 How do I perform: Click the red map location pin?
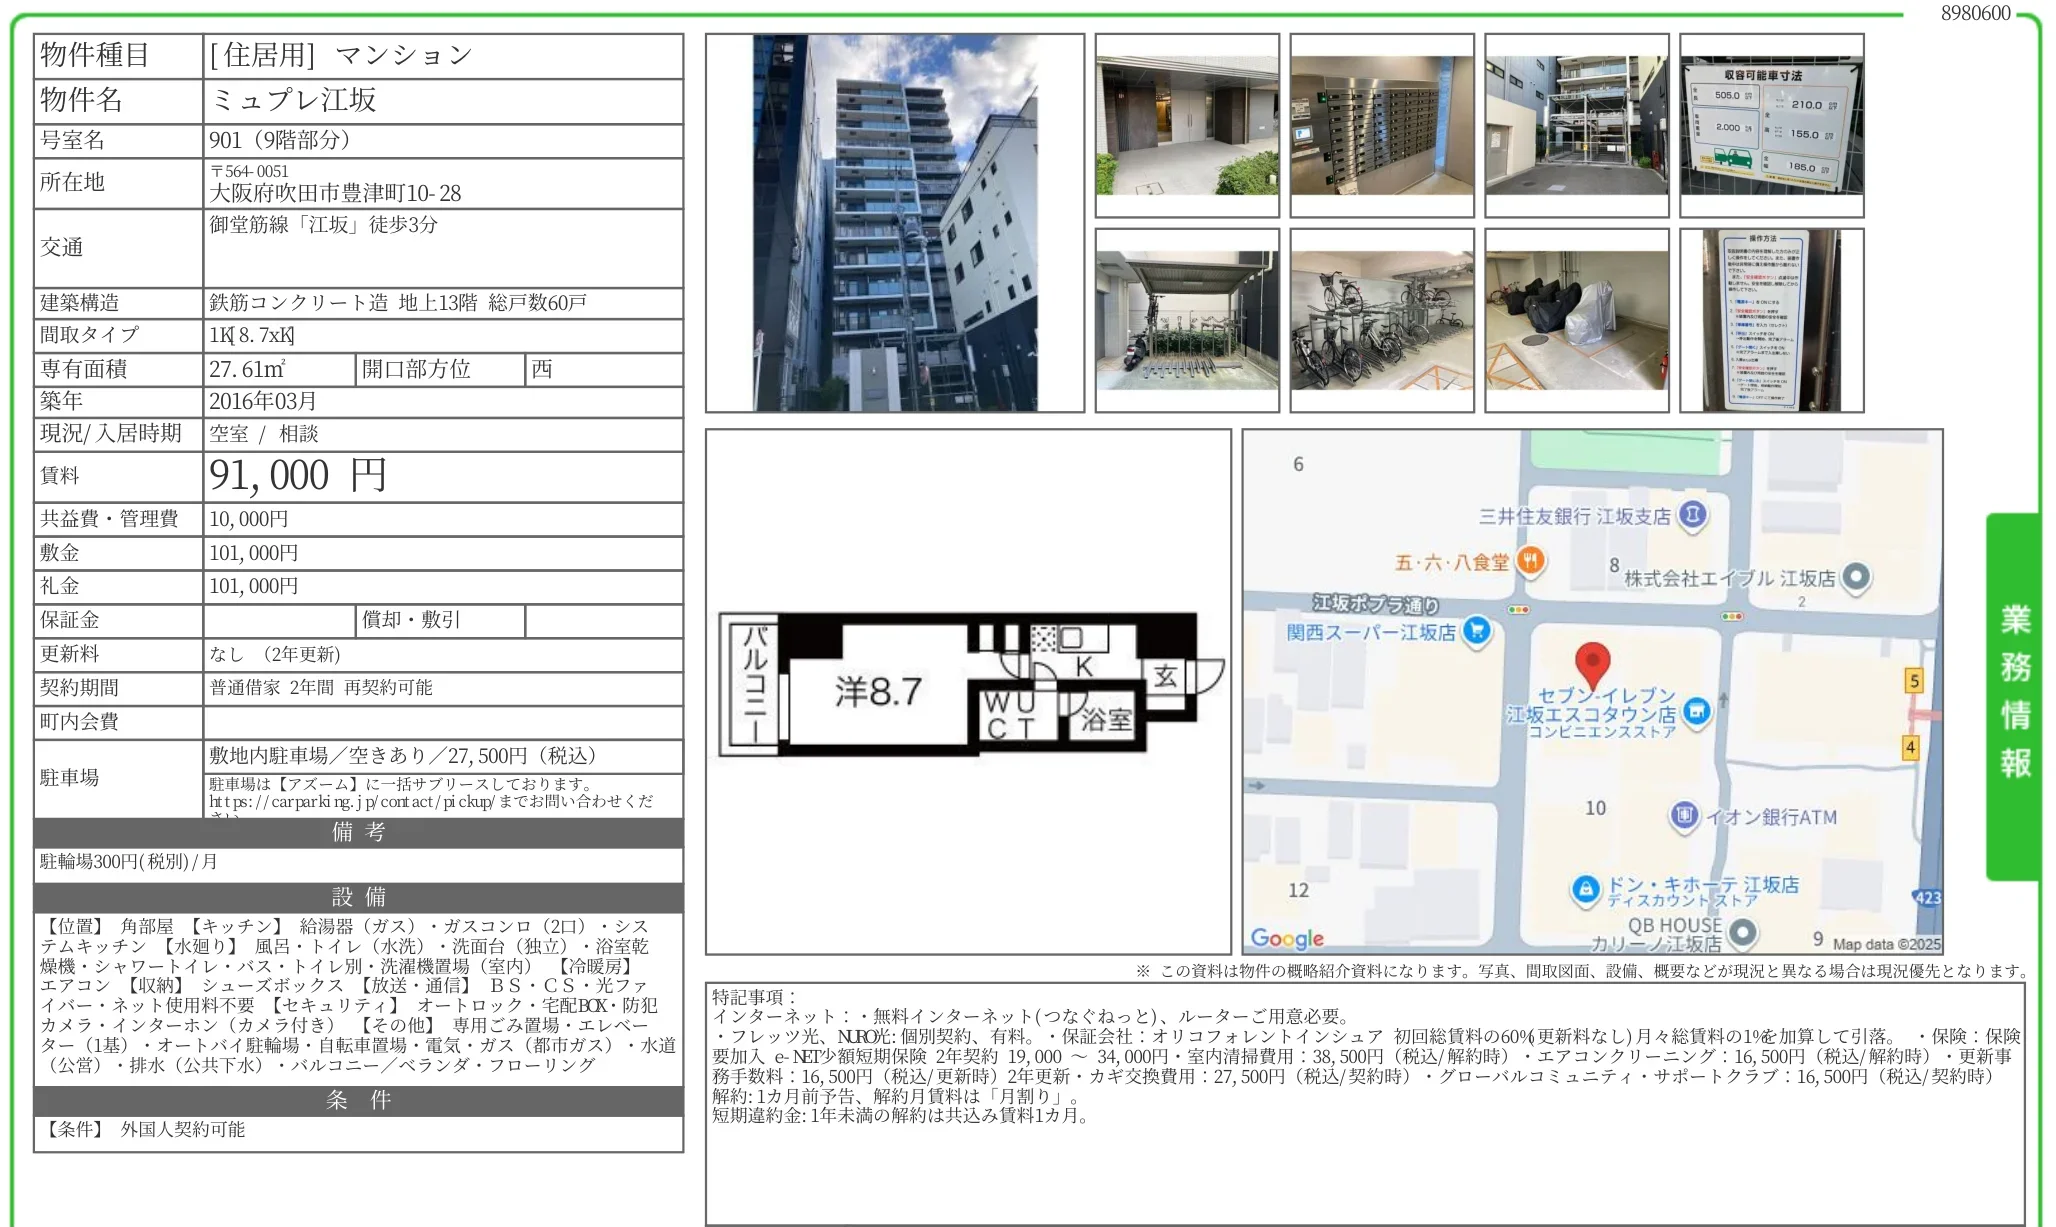point(1592,662)
